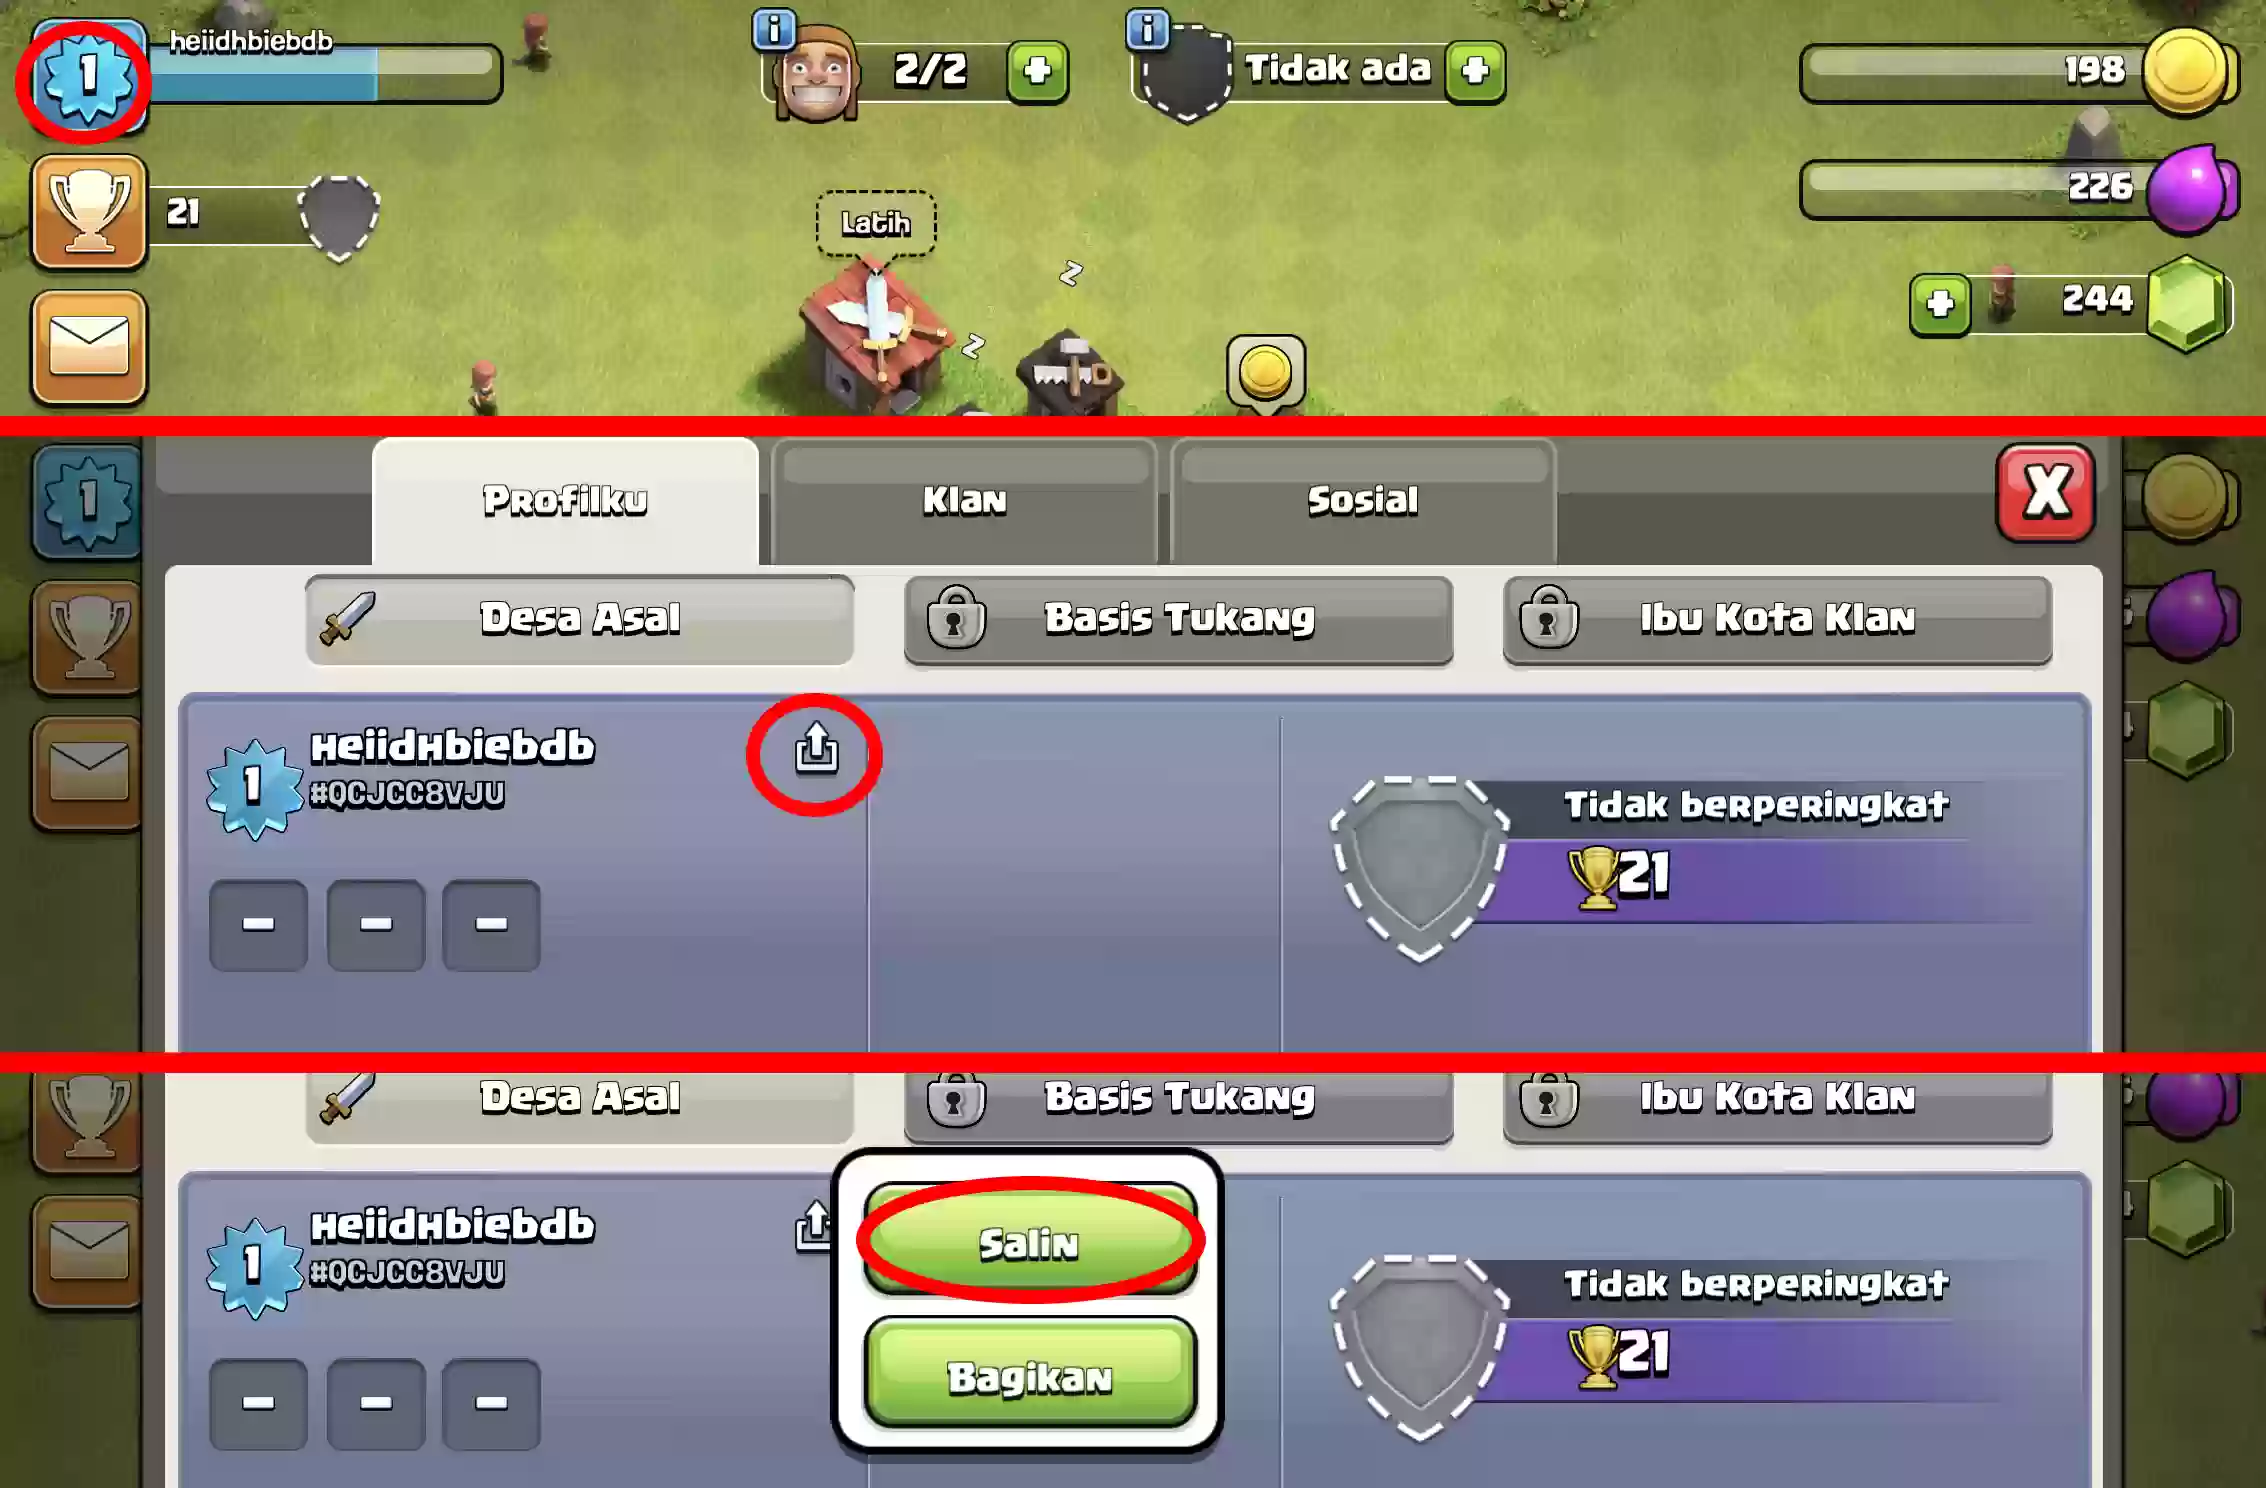Image resolution: width=2266 pixels, height=1488 pixels.
Task: Select locked Basis Tukang button
Action: pos(1178,620)
